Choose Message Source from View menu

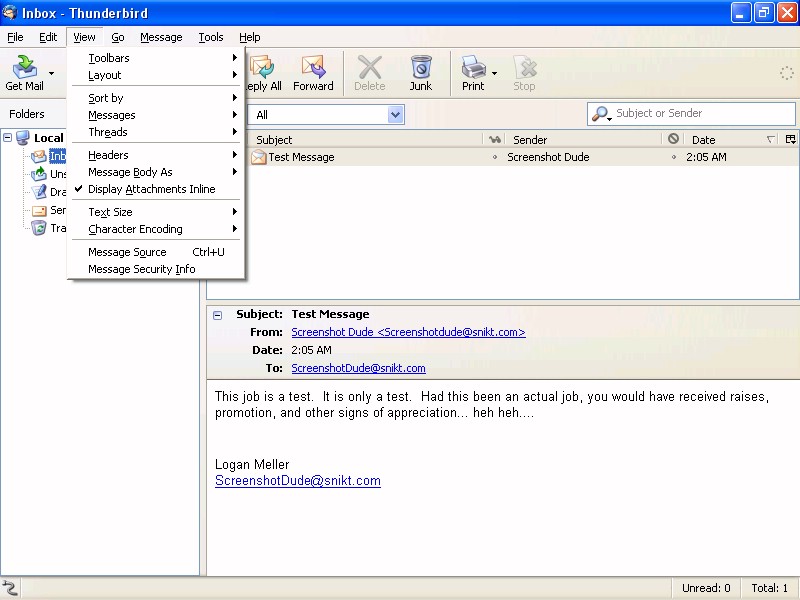click(156, 252)
